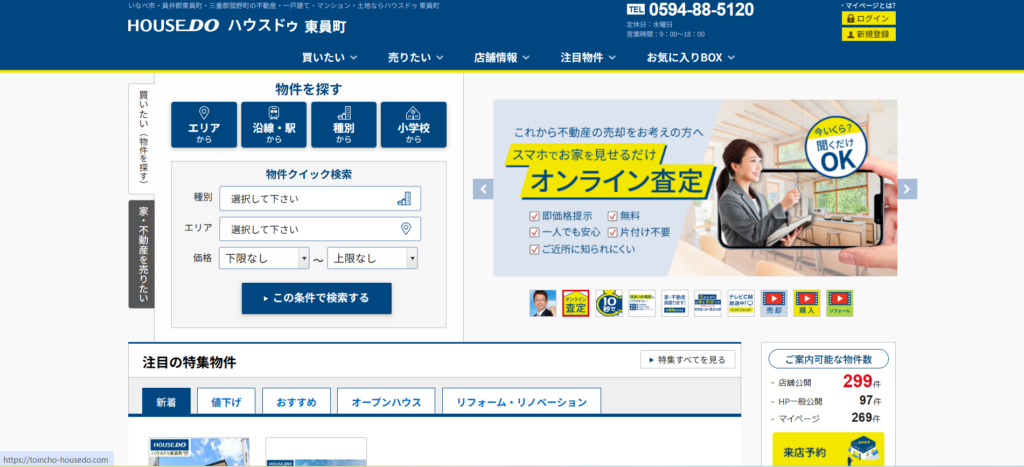Switch to 家・不動産を売りたい side tab
Image resolution: width=1024 pixels, height=467 pixels.
tap(142, 254)
